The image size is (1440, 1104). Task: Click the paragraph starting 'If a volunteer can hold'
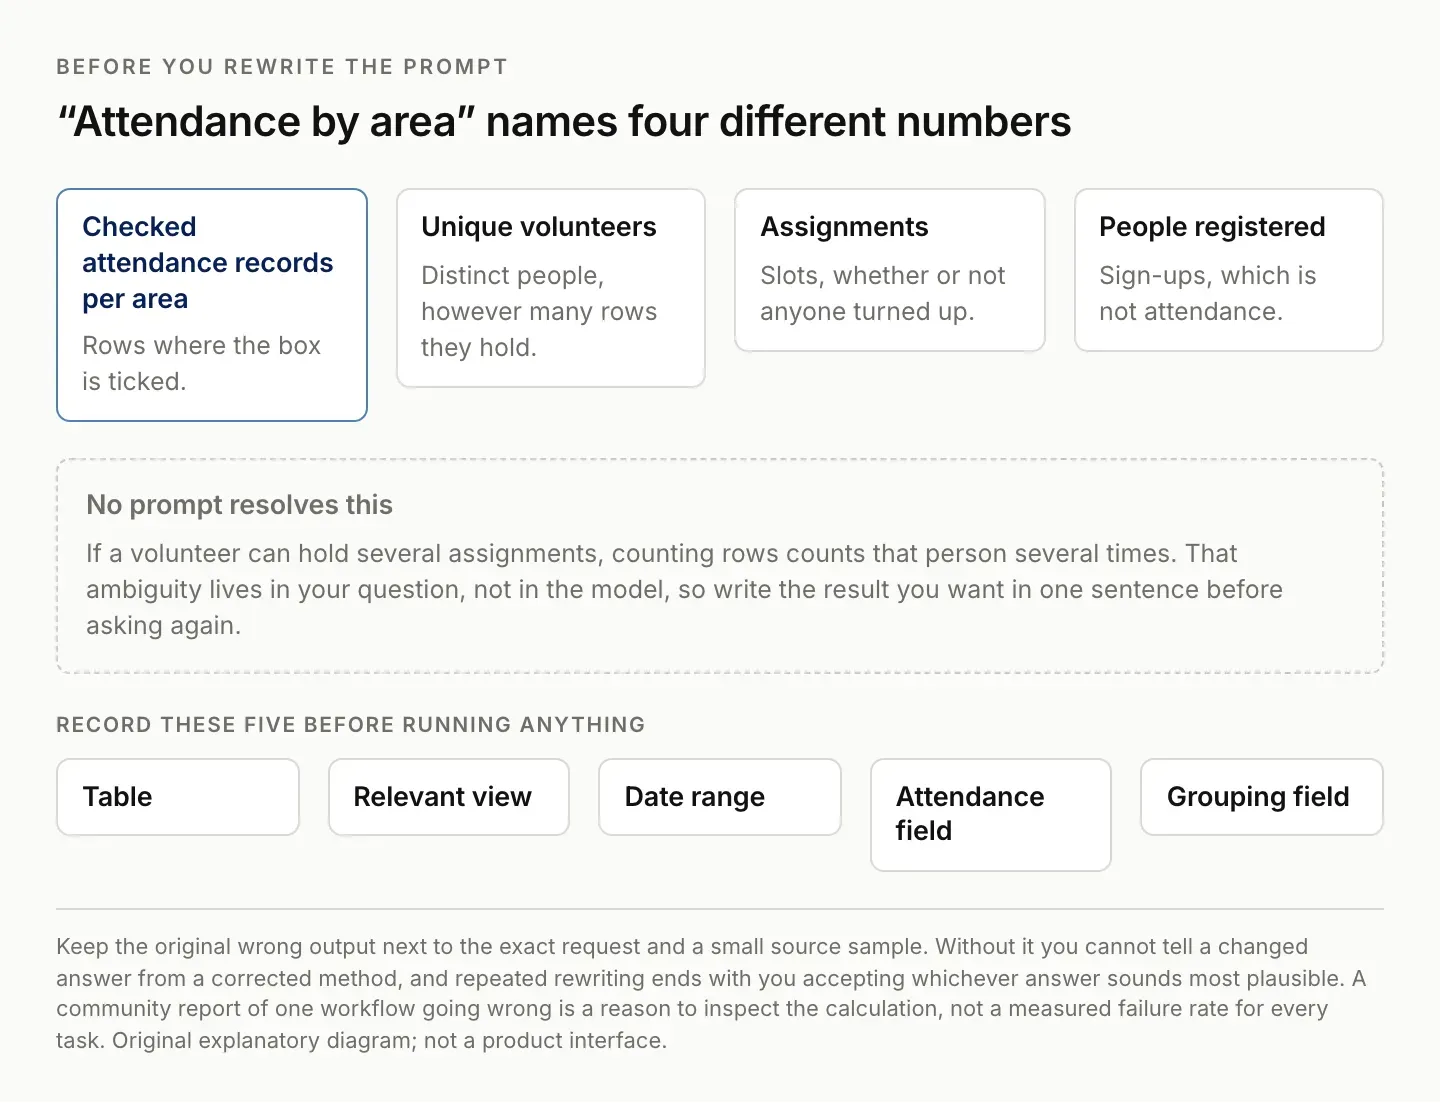(x=684, y=589)
